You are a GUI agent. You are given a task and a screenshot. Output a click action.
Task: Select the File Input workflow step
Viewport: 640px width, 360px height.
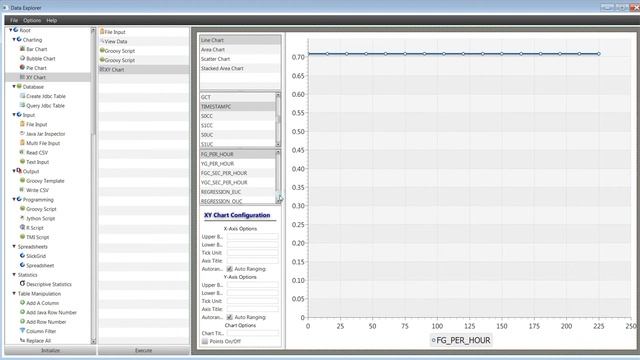(144, 32)
